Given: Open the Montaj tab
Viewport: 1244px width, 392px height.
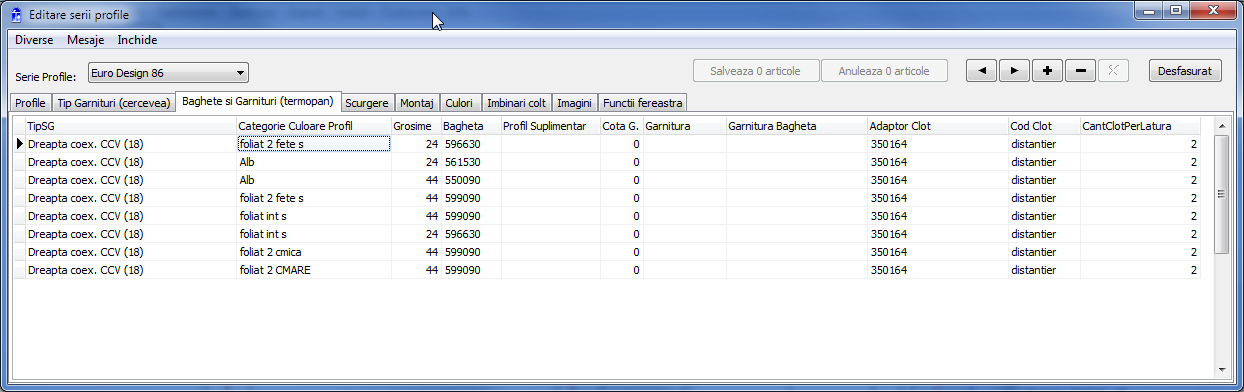Looking at the screenshot, I should (416, 103).
